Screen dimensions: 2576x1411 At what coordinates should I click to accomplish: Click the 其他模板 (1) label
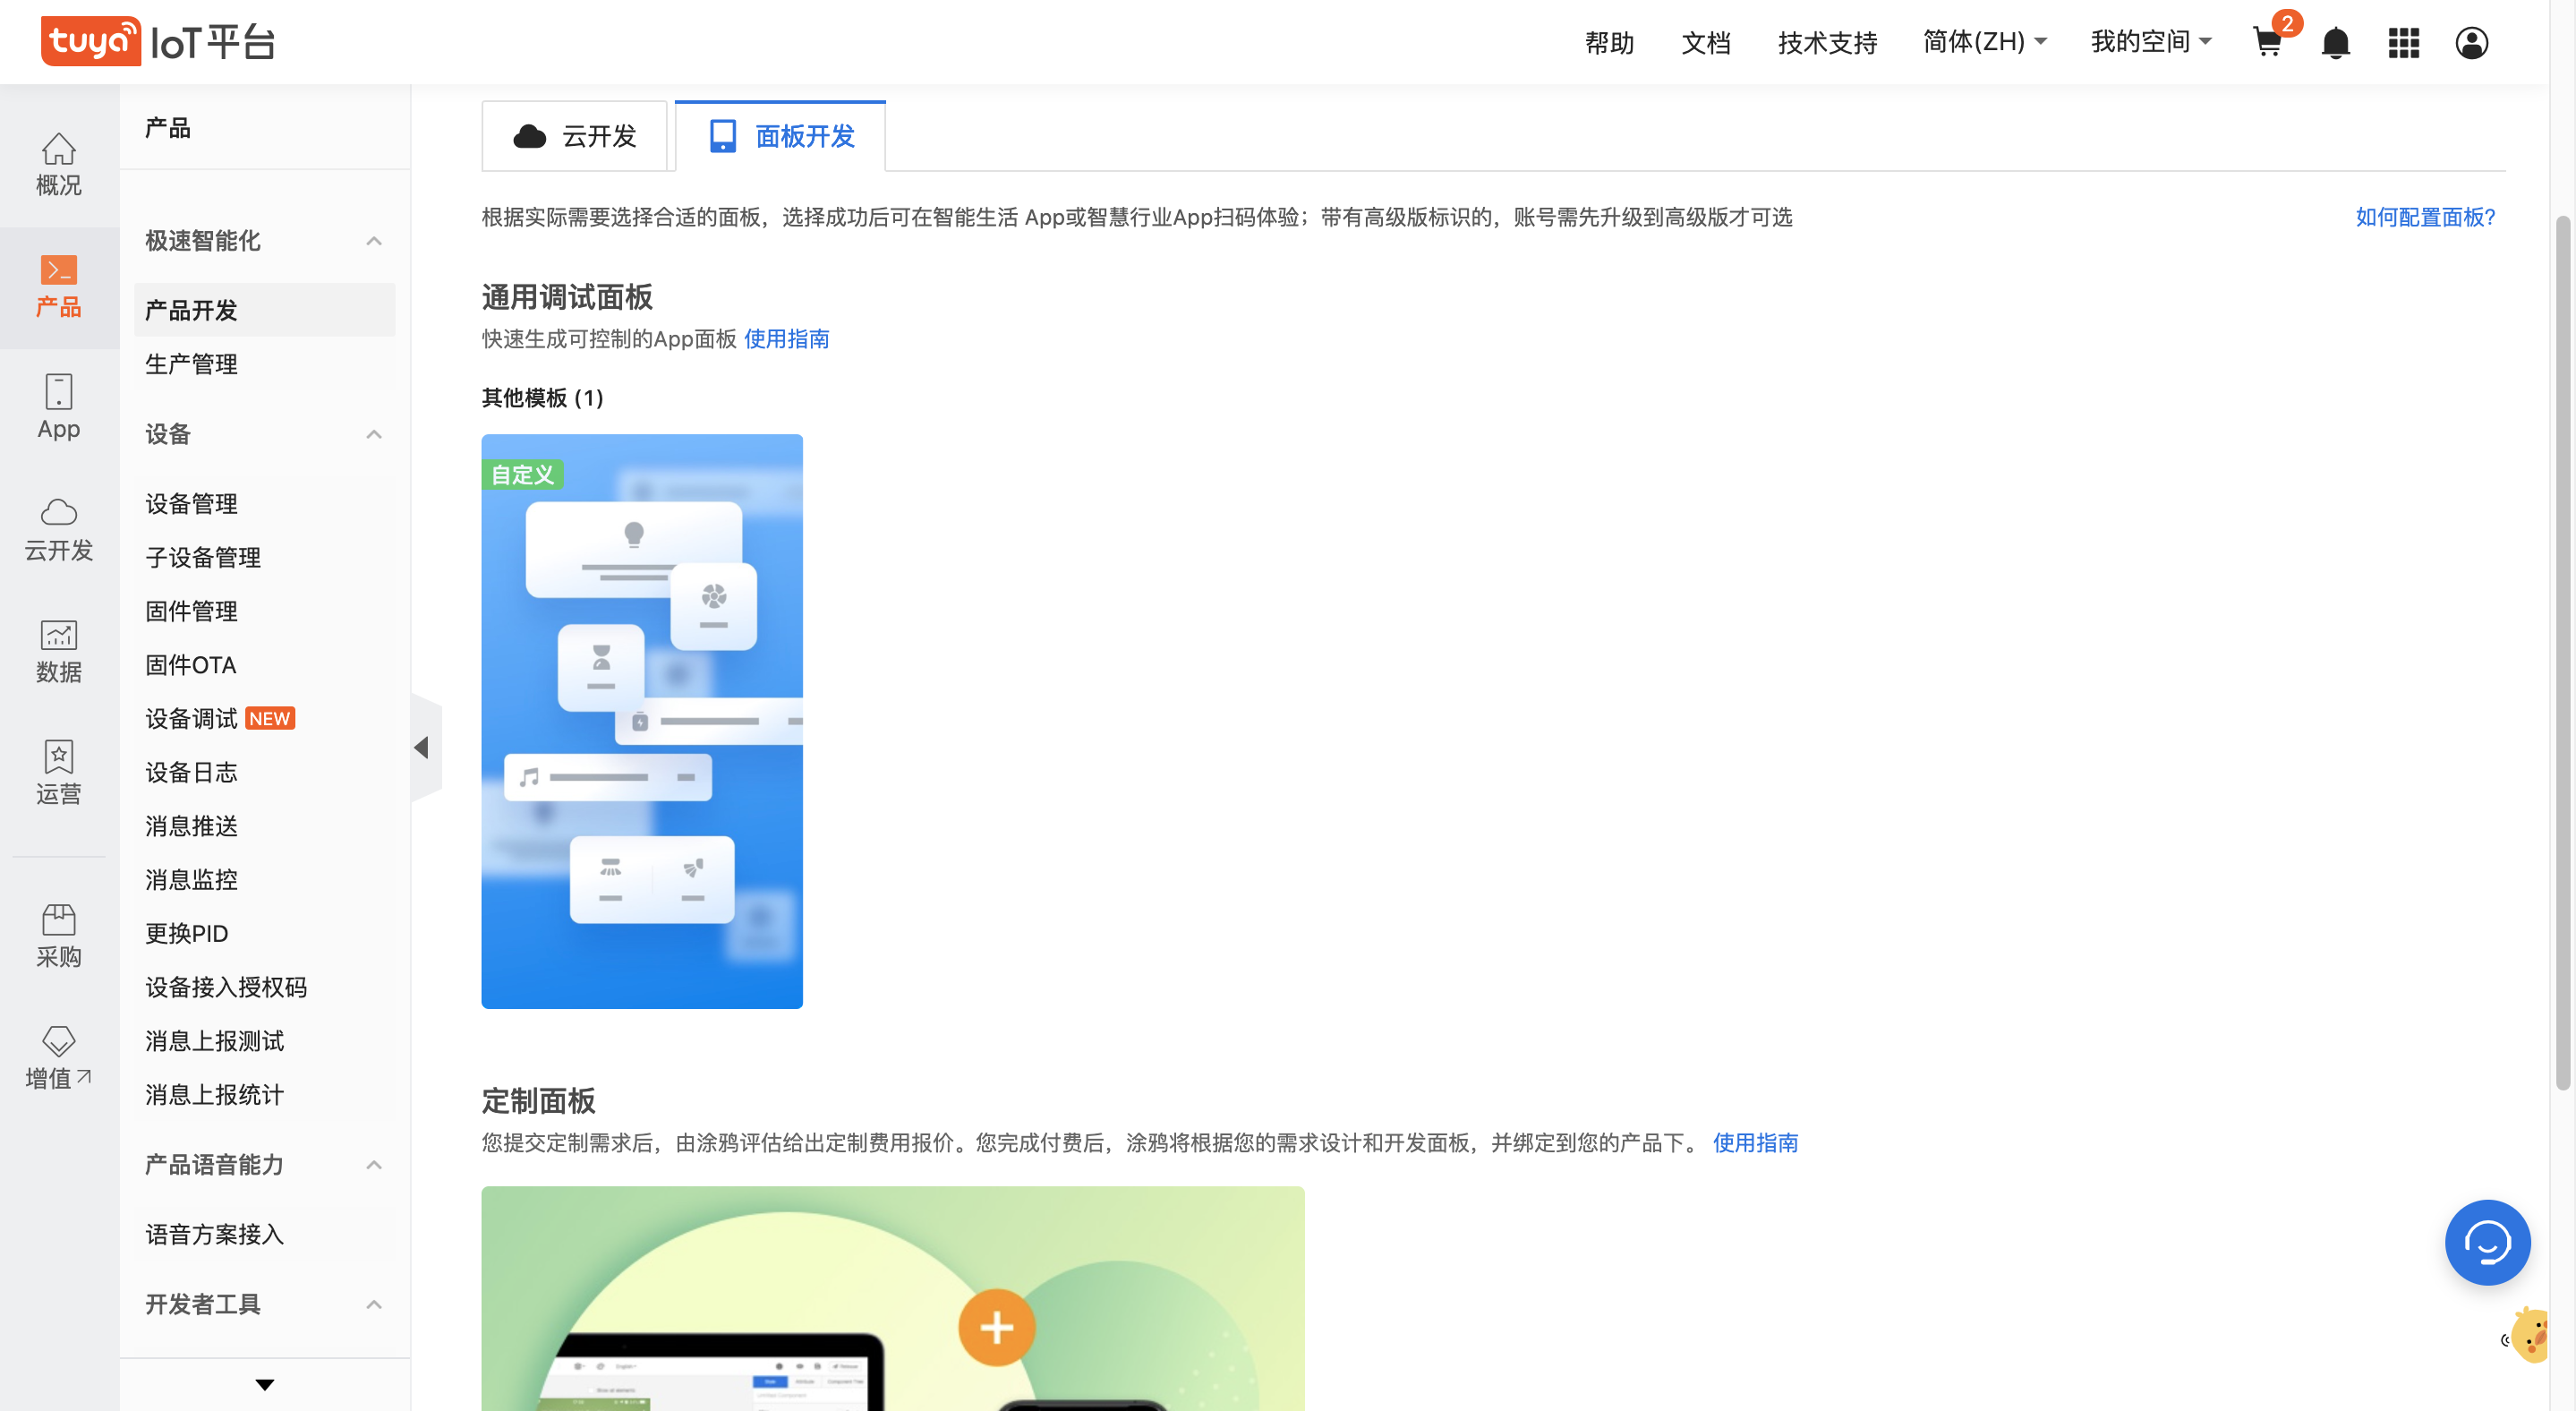click(542, 398)
